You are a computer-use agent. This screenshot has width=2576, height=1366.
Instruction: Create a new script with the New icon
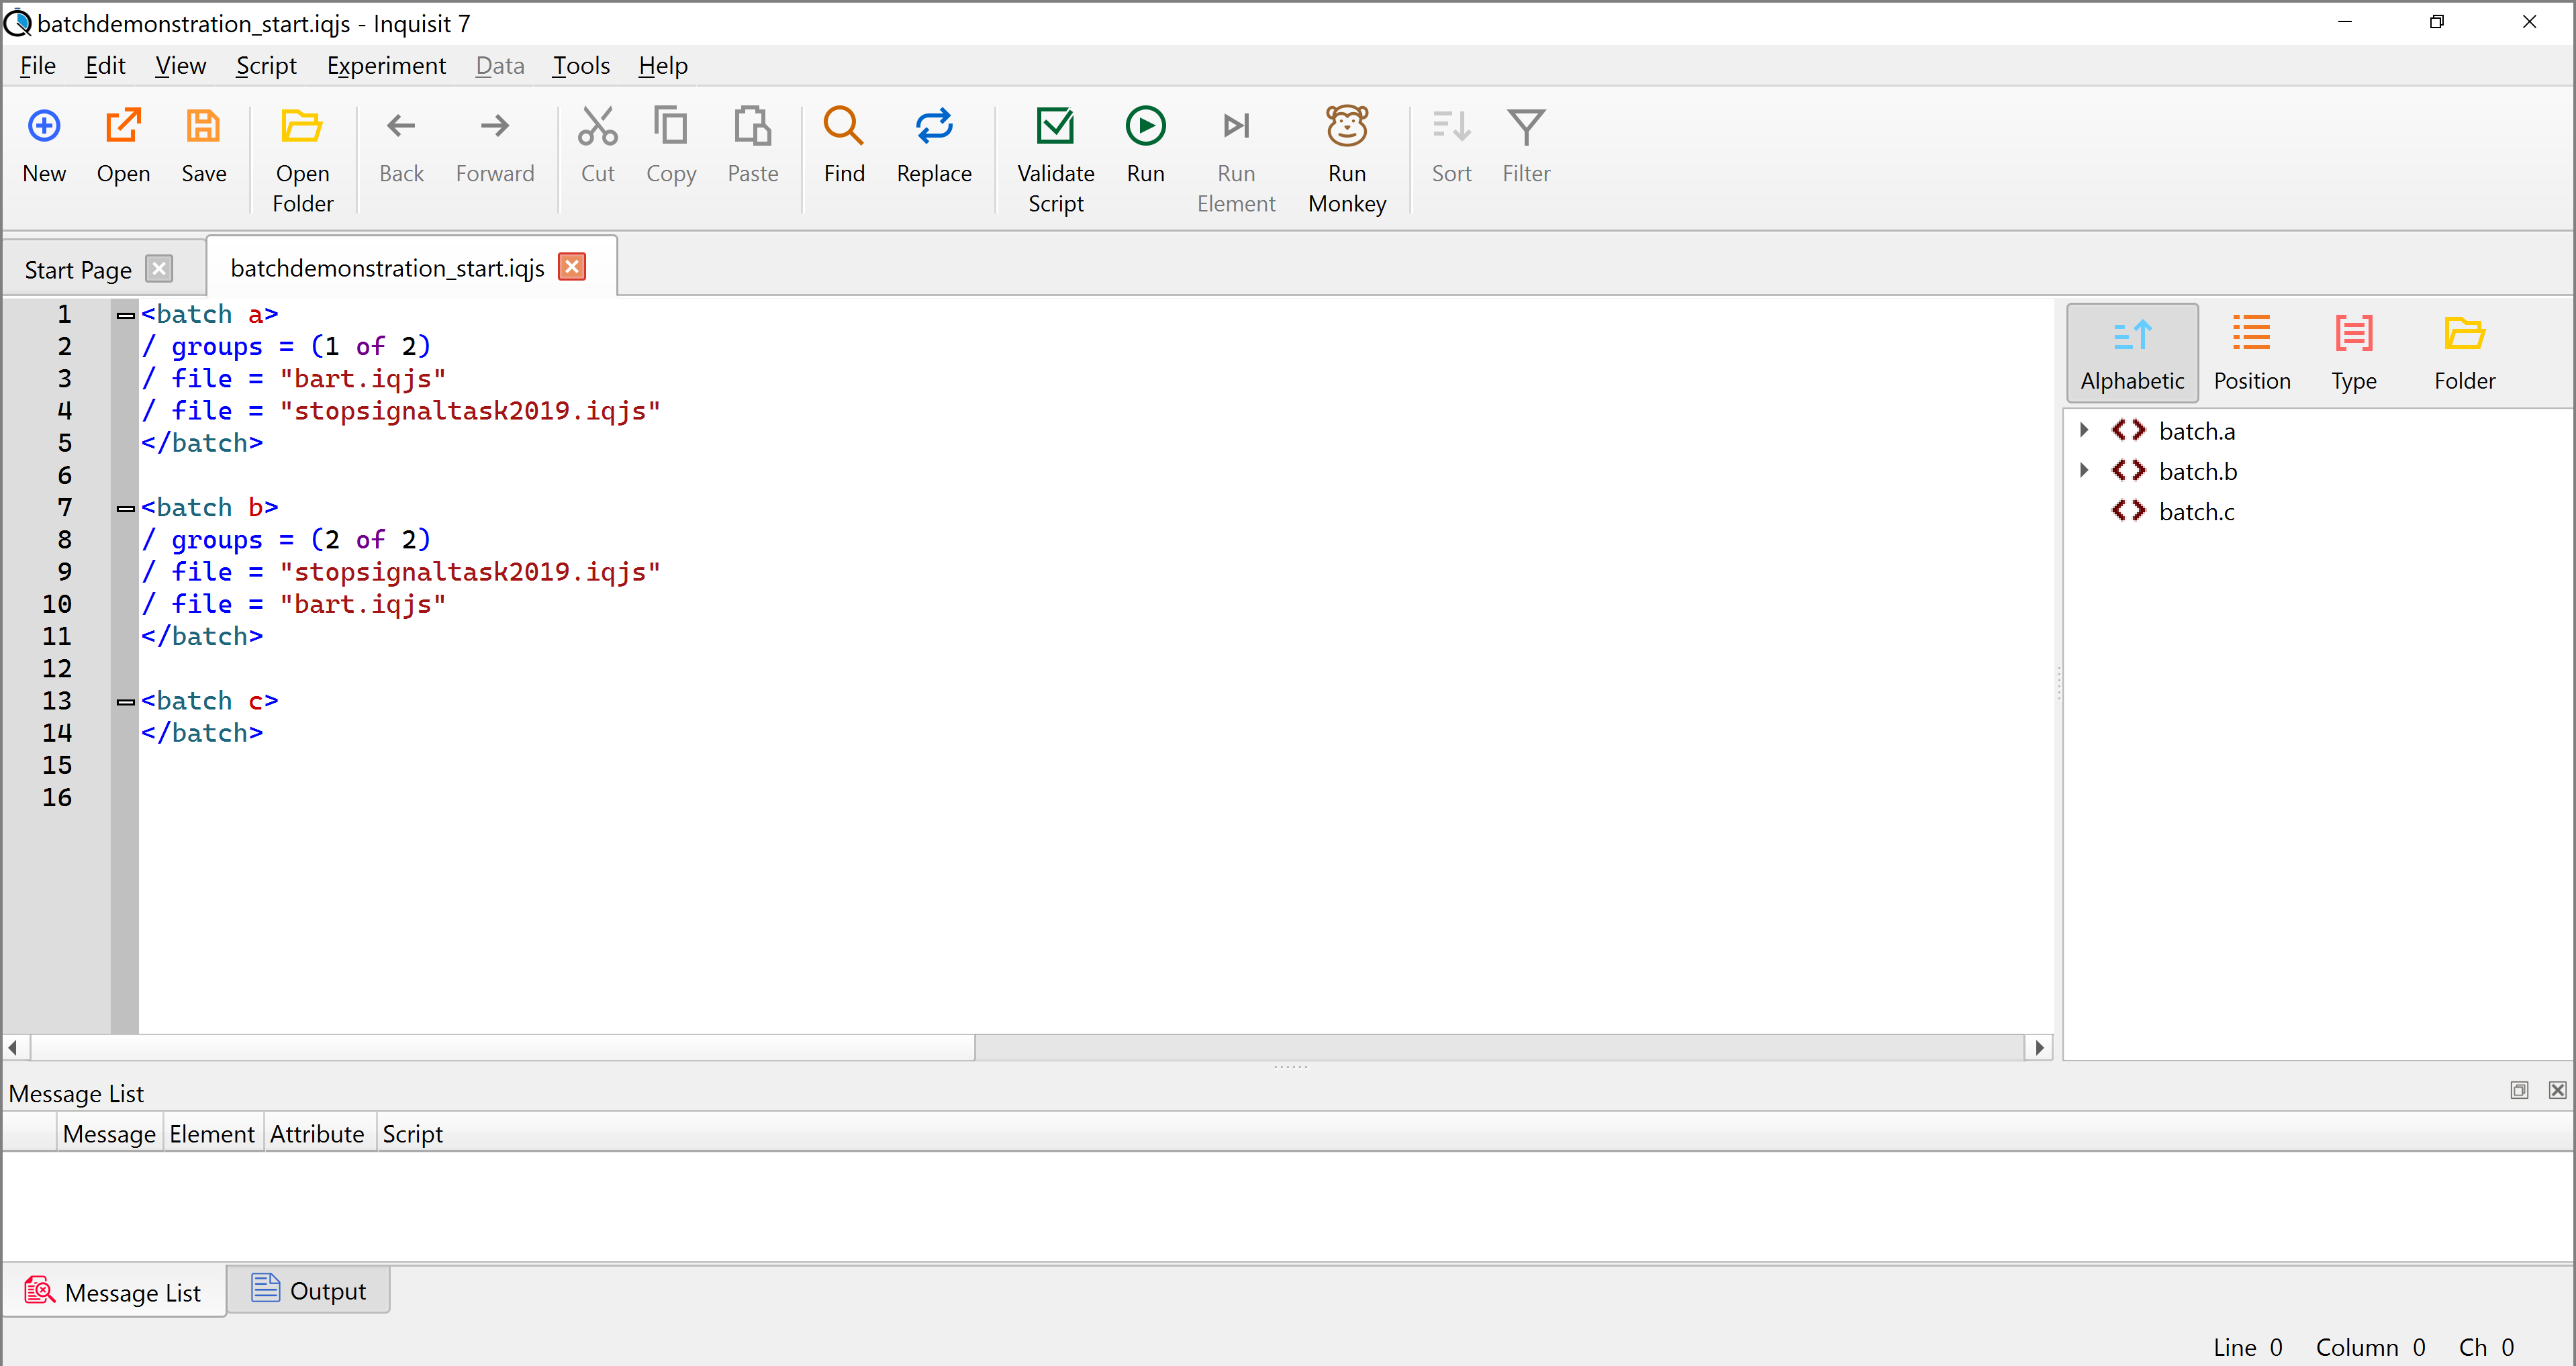(x=44, y=127)
